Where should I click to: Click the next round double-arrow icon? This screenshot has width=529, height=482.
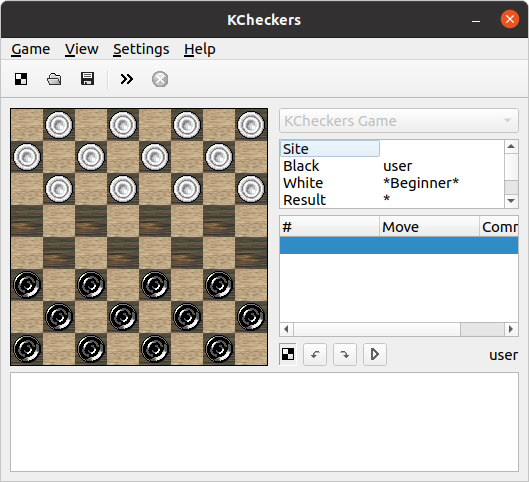click(127, 79)
